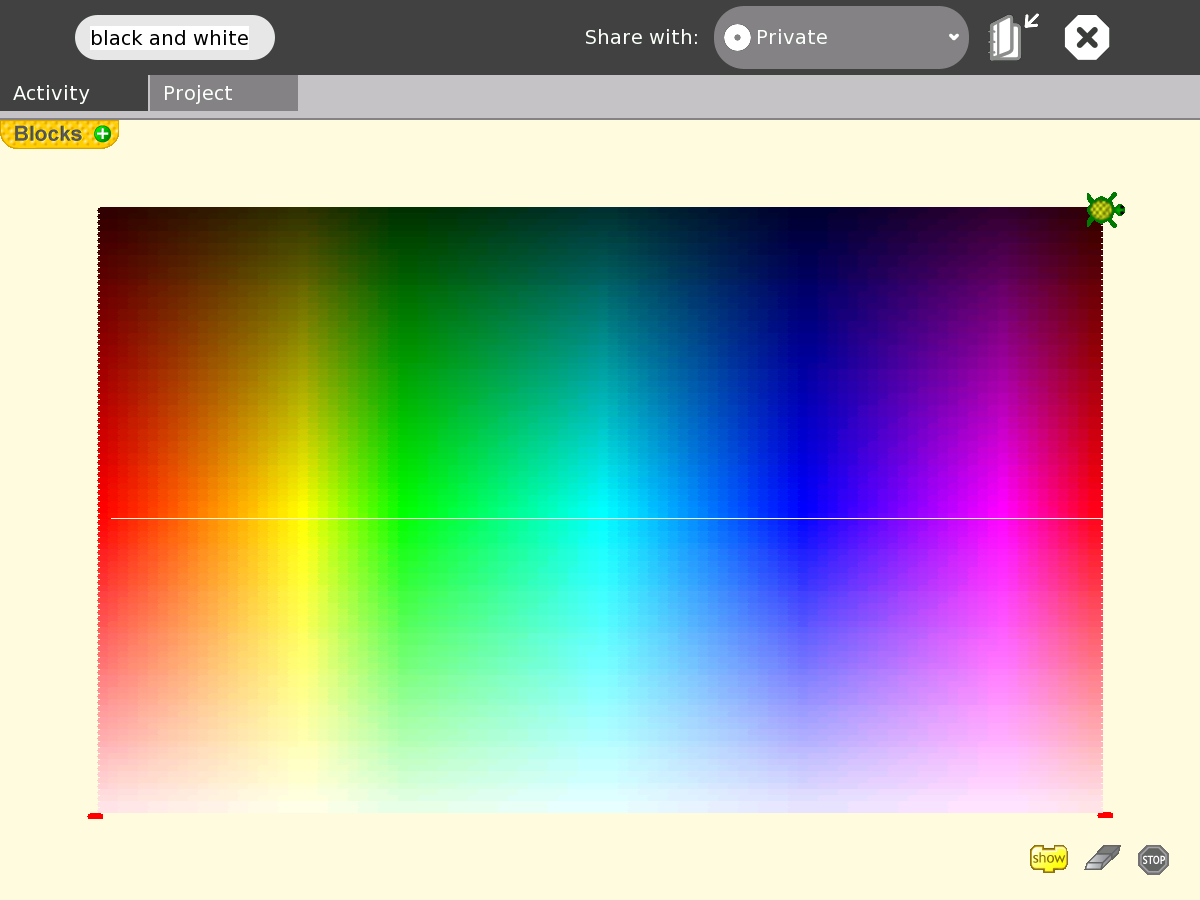Click the Private text in the share combo box
The image size is (1200, 900).
(791, 38)
